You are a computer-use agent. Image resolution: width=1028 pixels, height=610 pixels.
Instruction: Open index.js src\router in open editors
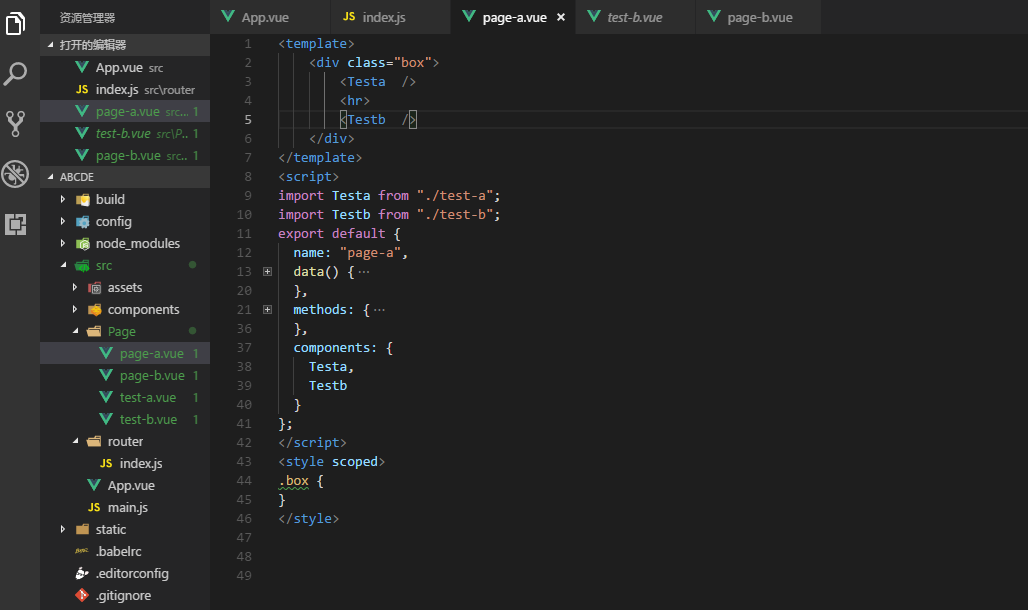click(x=125, y=89)
